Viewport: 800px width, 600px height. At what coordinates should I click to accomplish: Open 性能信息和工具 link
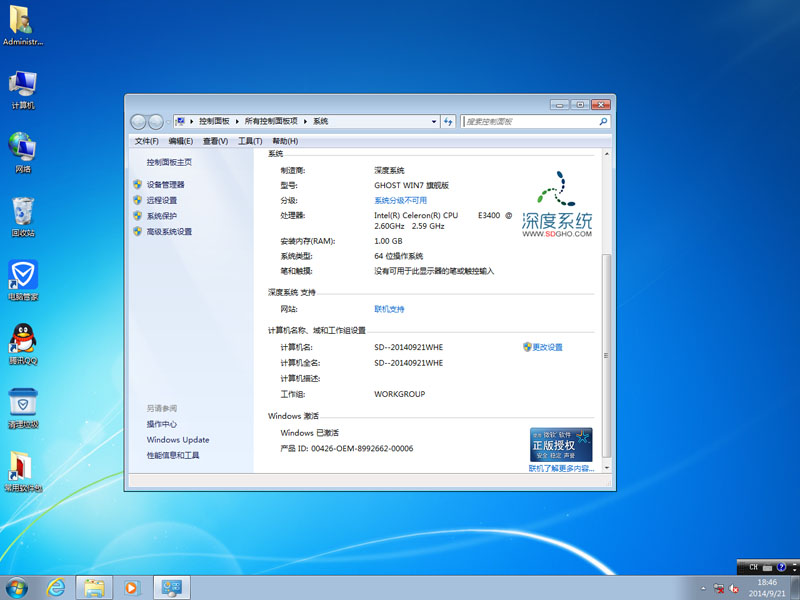pyautogui.click(x=173, y=455)
